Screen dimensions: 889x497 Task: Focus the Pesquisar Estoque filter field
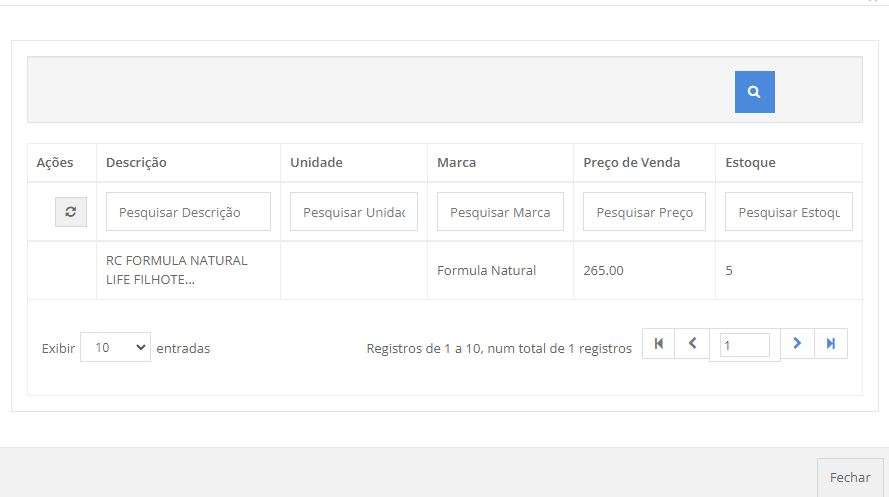788,212
